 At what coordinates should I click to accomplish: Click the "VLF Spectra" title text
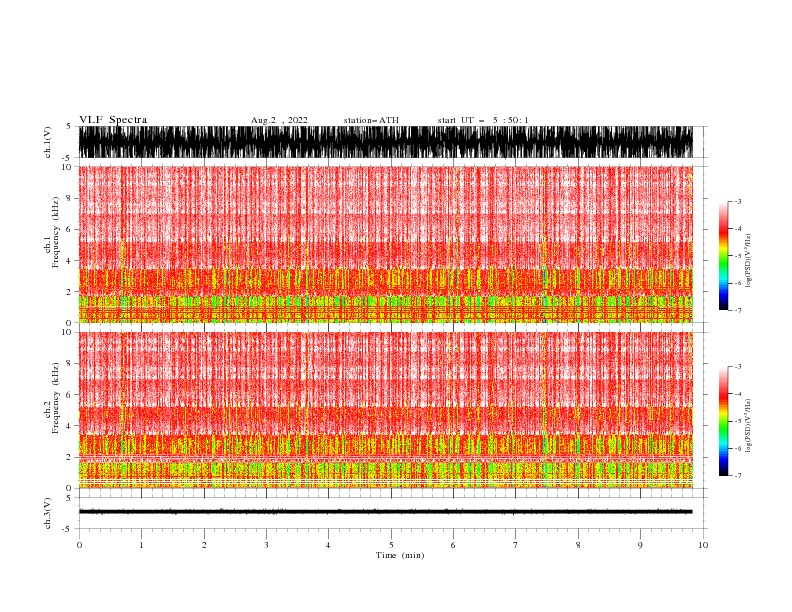[x=113, y=120]
